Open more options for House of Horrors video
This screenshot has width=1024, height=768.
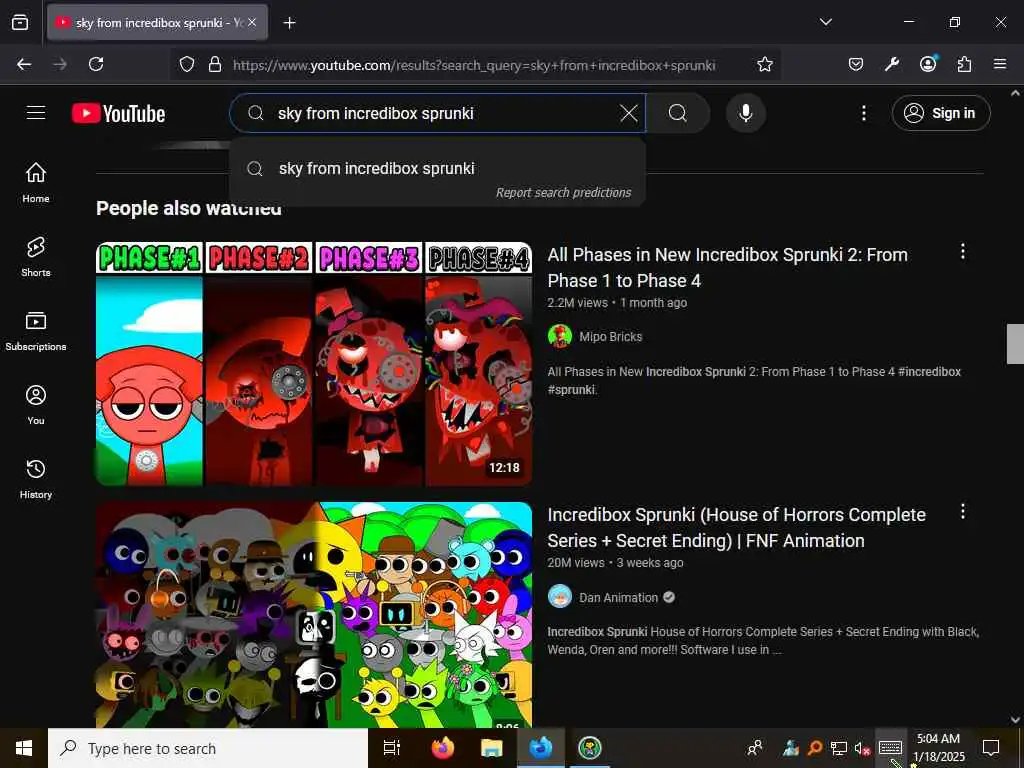point(963,511)
